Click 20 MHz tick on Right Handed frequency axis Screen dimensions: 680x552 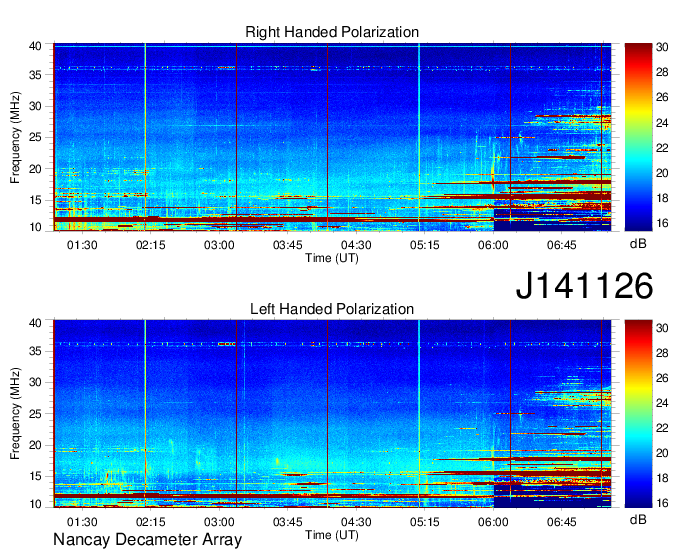coord(35,169)
